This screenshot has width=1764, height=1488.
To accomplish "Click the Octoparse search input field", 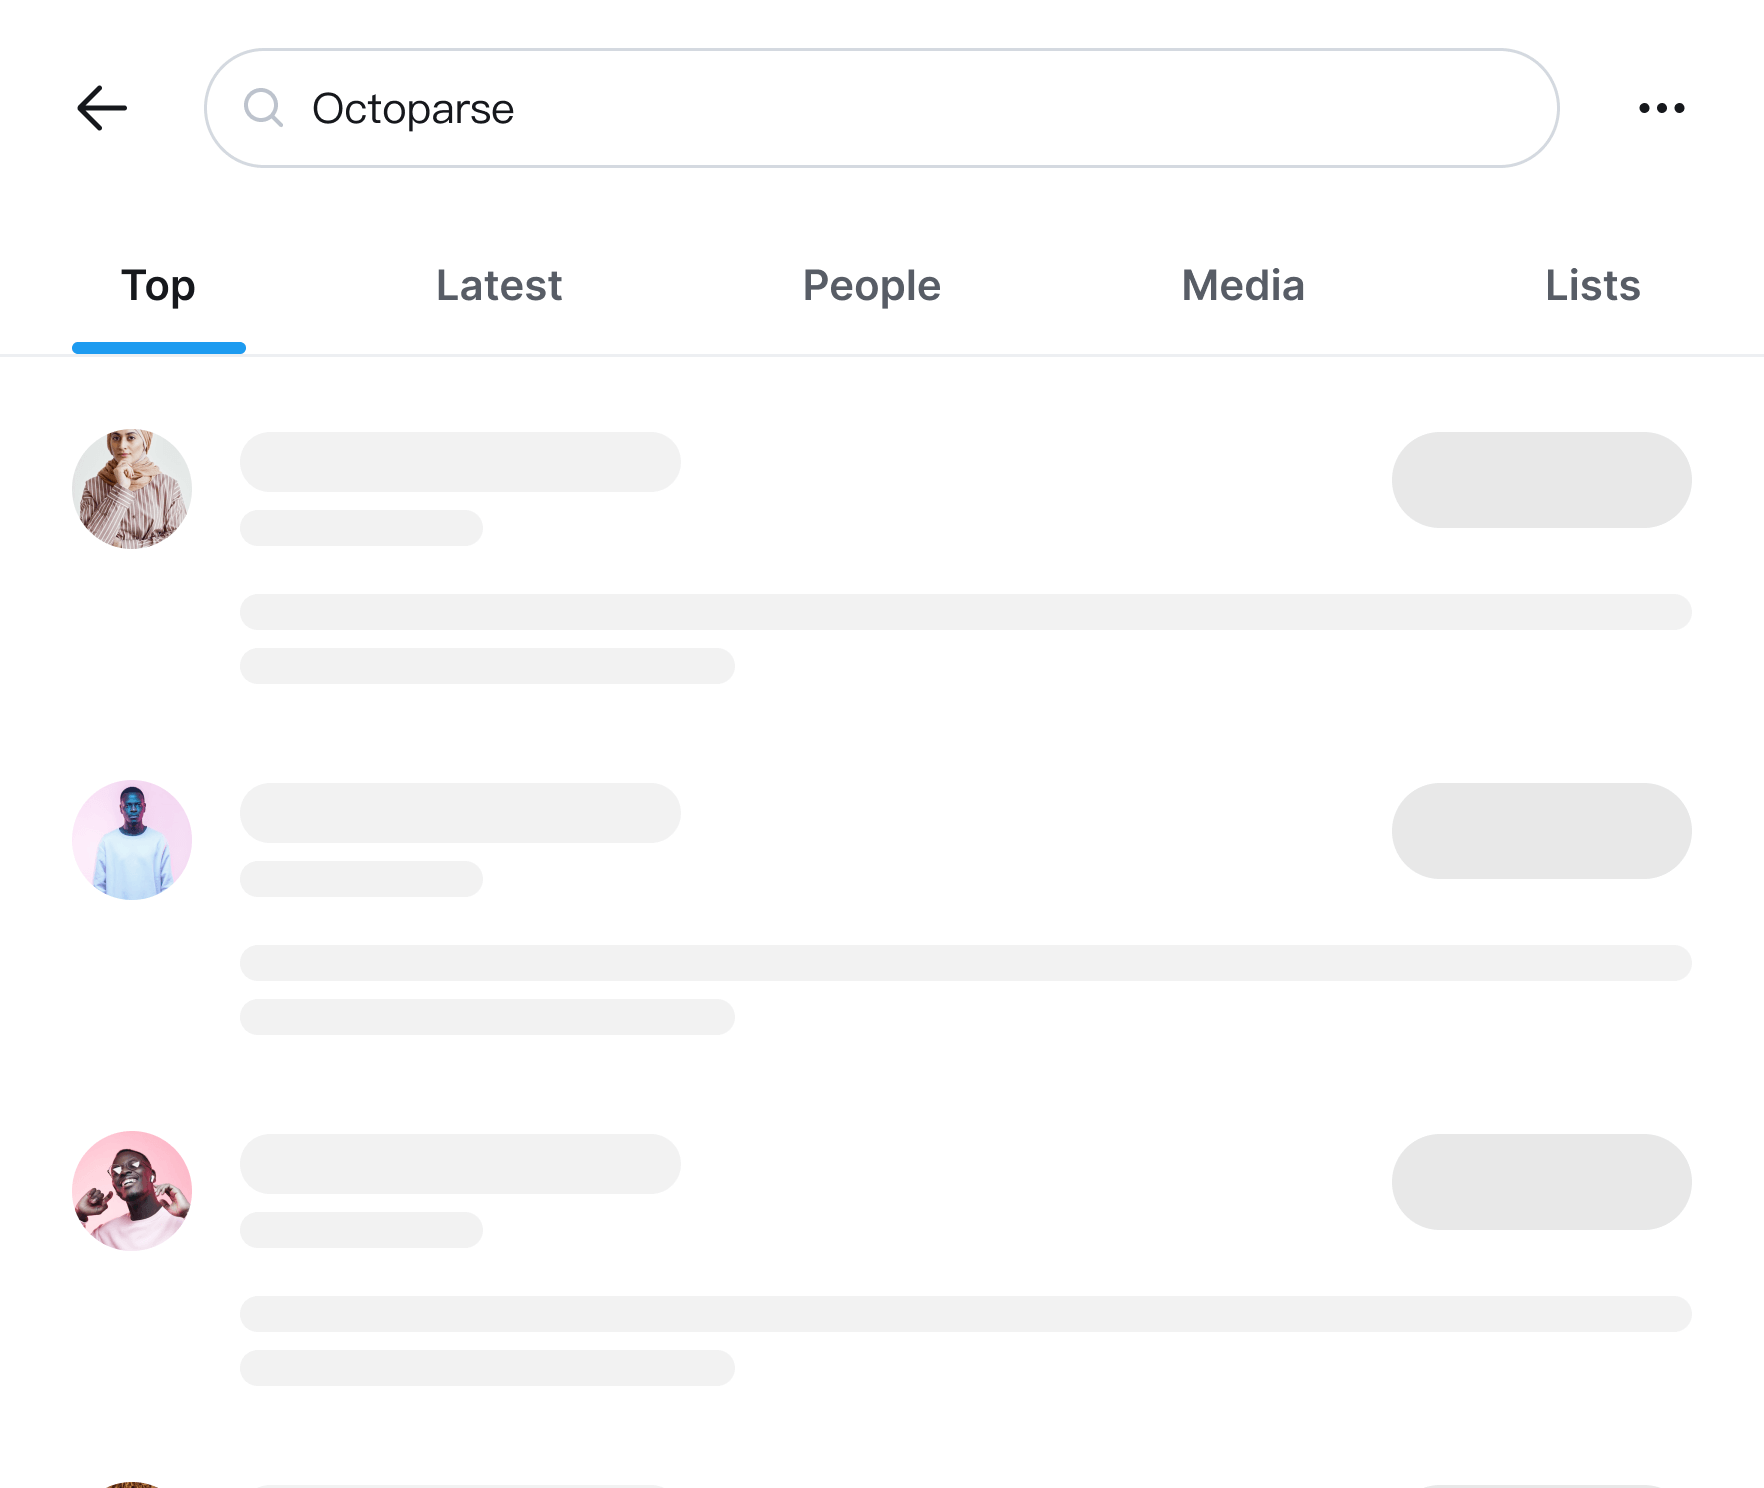I will point(900,108).
